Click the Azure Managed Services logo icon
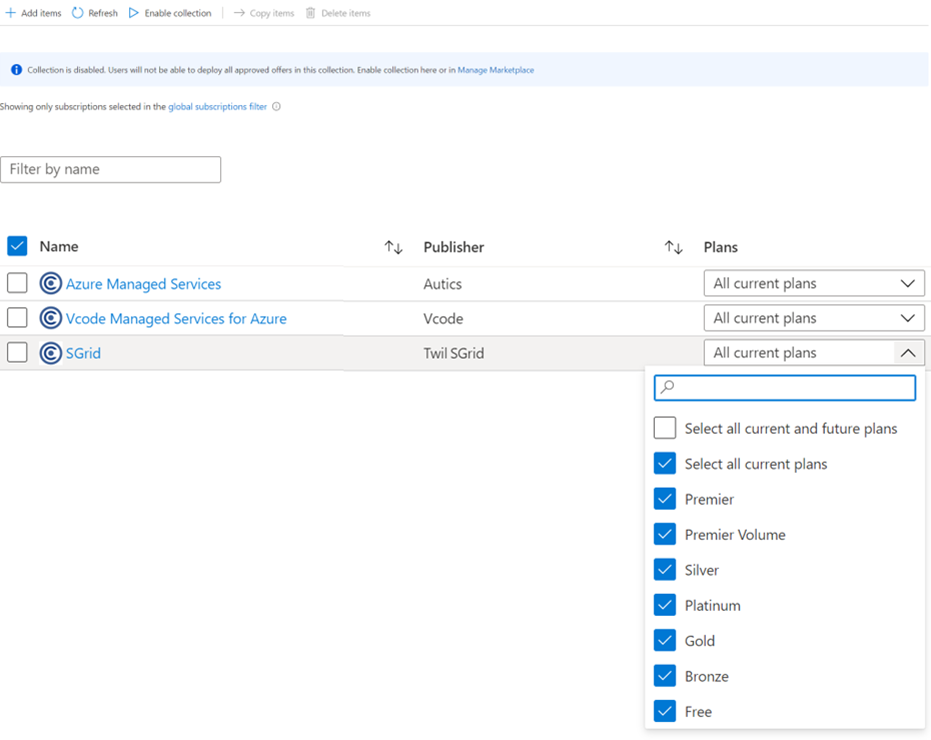 click(x=51, y=284)
